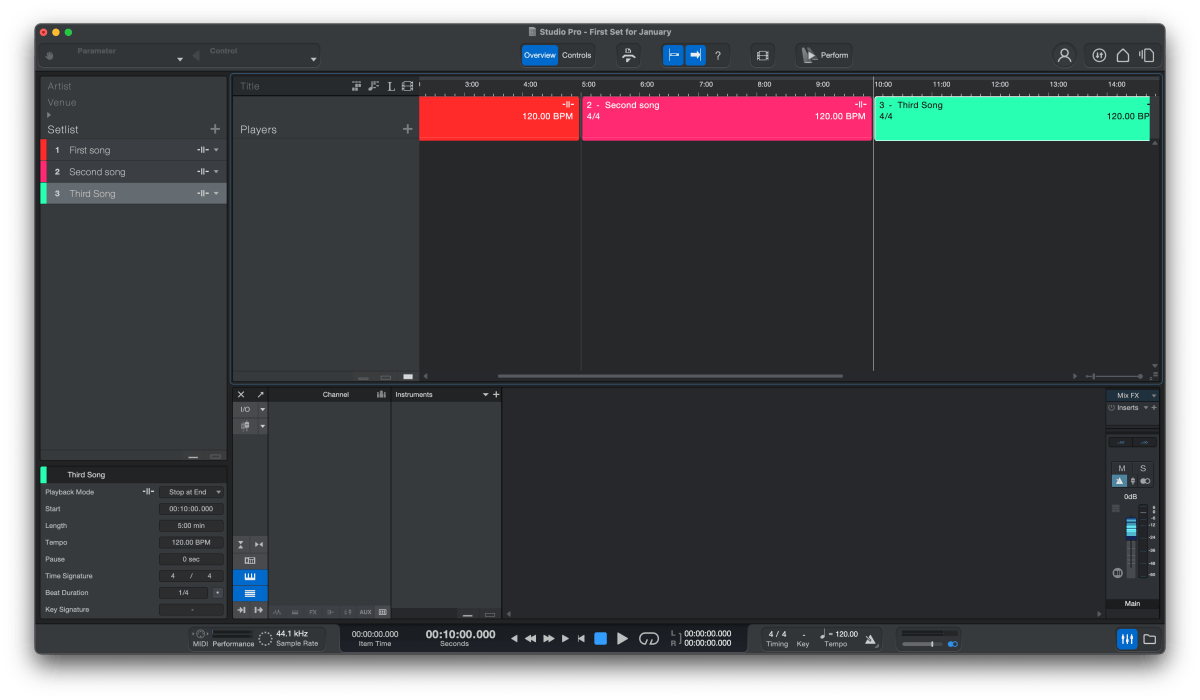
Task: Click the Perform button with arrow icon
Action: (x=824, y=55)
